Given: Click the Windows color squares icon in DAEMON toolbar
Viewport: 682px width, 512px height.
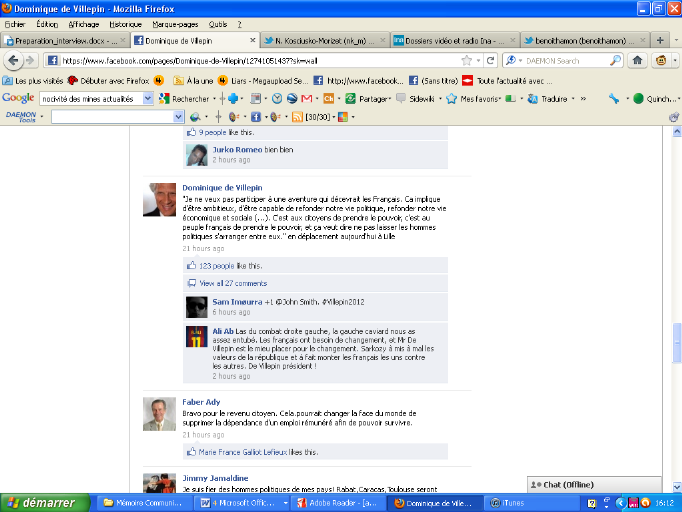Looking at the screenshot, I should (343, 117).
